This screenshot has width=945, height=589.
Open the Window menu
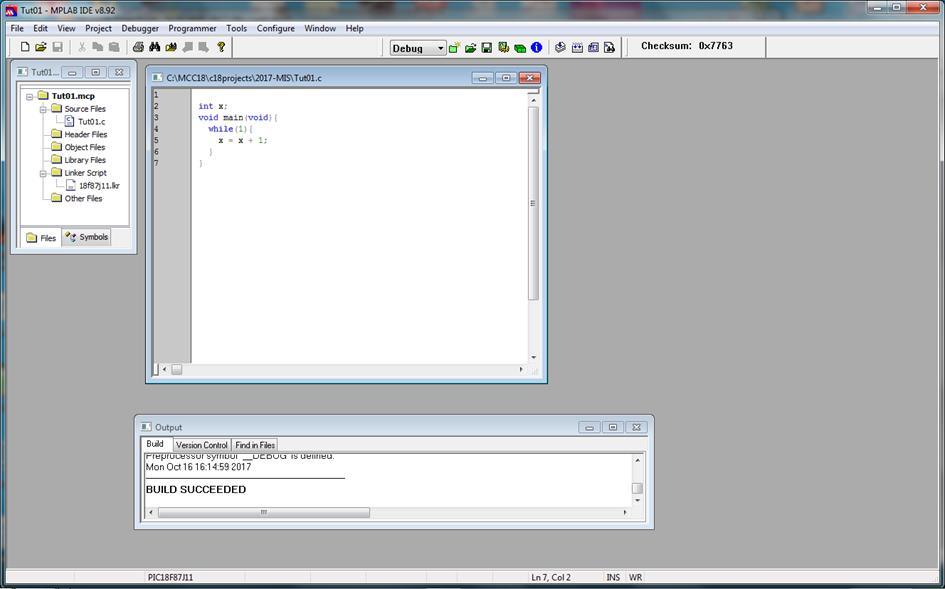click(320, 28)
